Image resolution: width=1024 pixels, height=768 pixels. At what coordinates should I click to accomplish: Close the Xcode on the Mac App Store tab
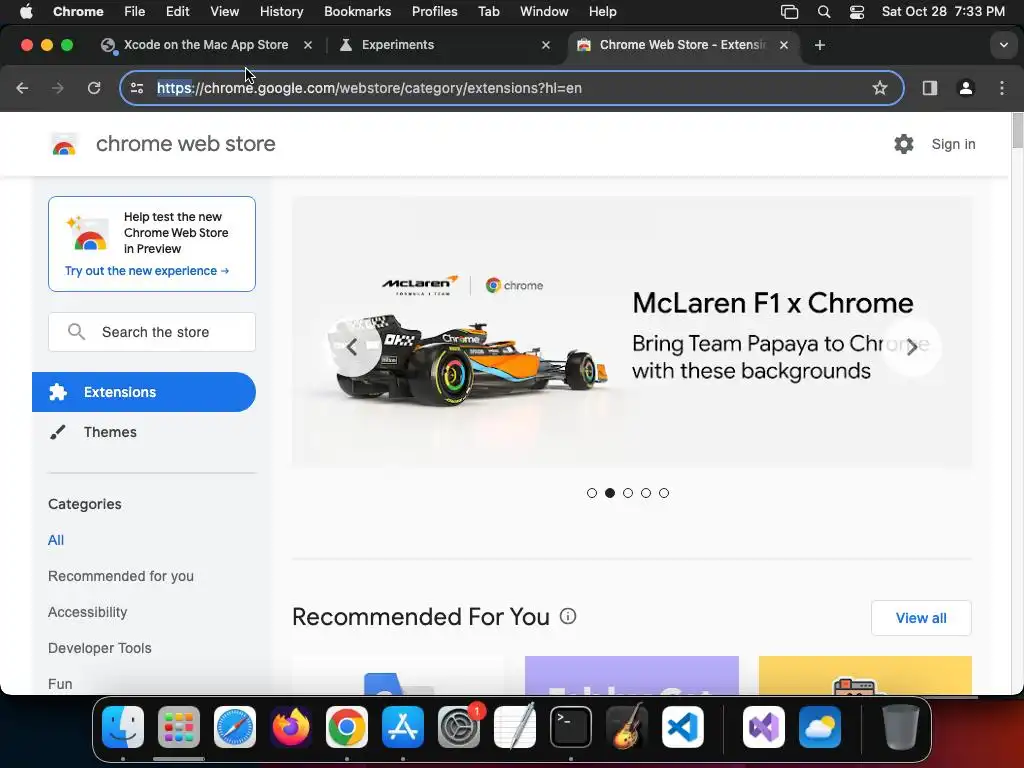point(308,45)
